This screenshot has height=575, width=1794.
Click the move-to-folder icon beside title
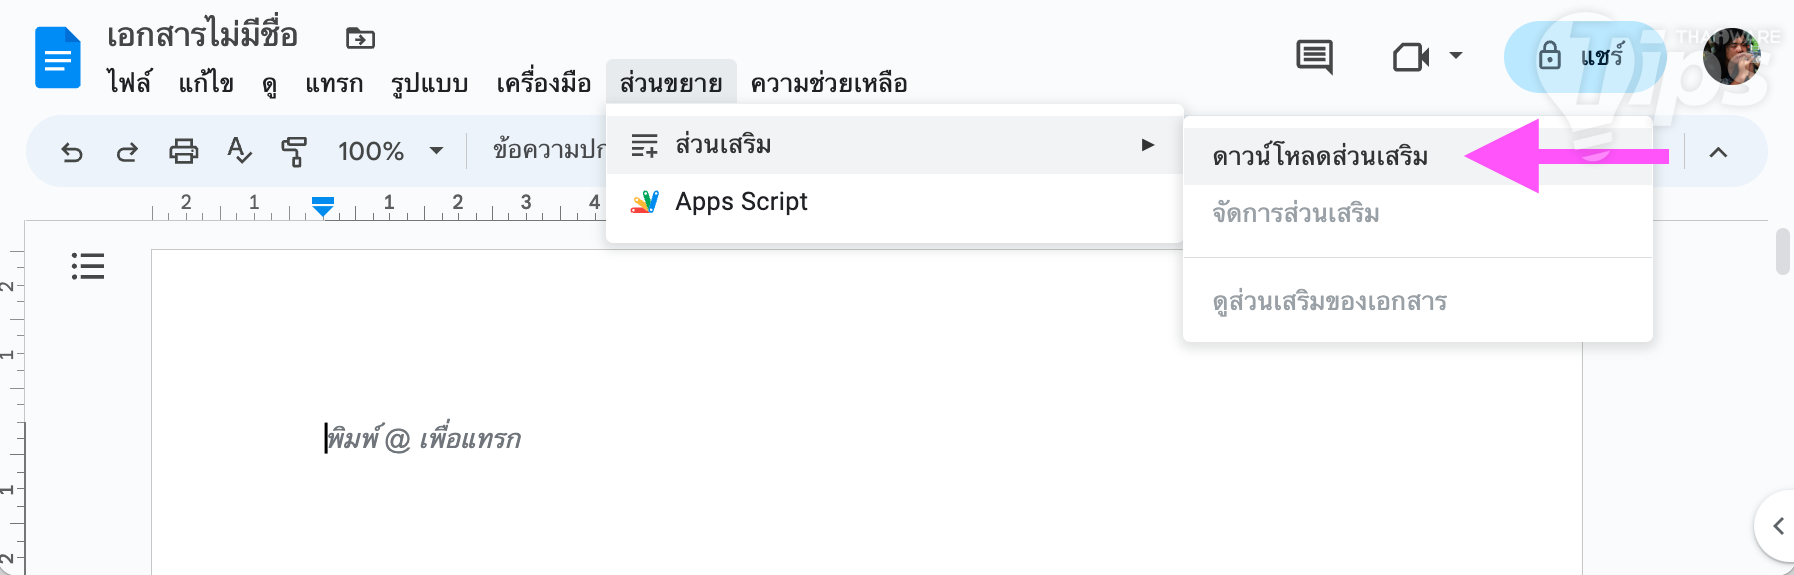[360, 39]
